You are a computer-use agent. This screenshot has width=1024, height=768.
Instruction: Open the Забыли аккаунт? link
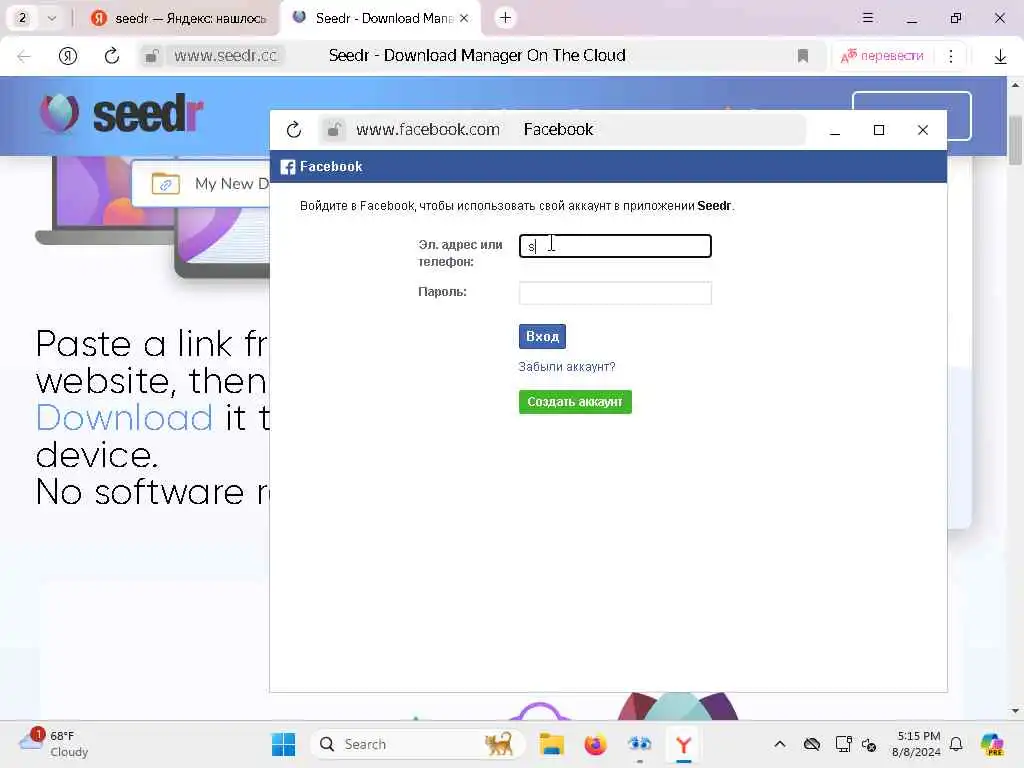[x=567, y=367]
